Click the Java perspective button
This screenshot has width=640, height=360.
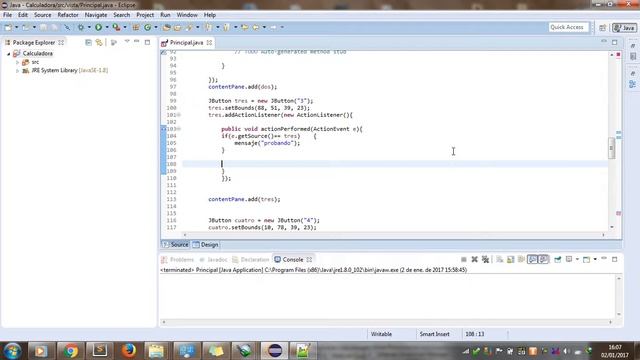[x=624, y=28]
